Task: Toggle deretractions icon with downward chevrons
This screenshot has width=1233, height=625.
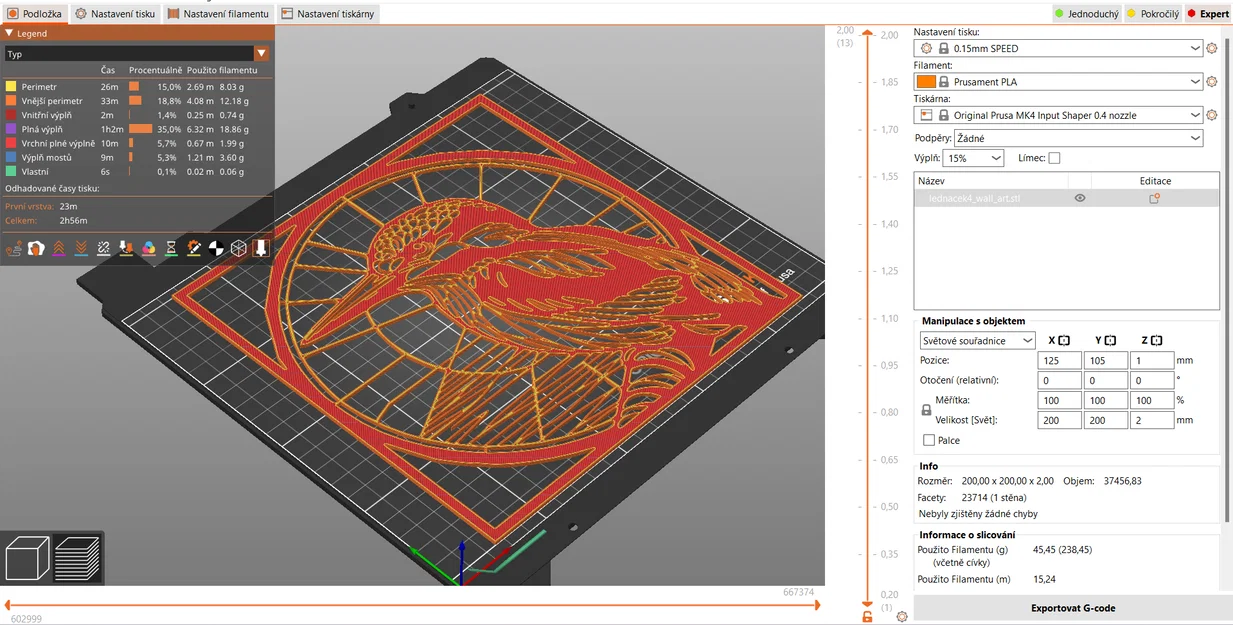Action: (81, 247)
